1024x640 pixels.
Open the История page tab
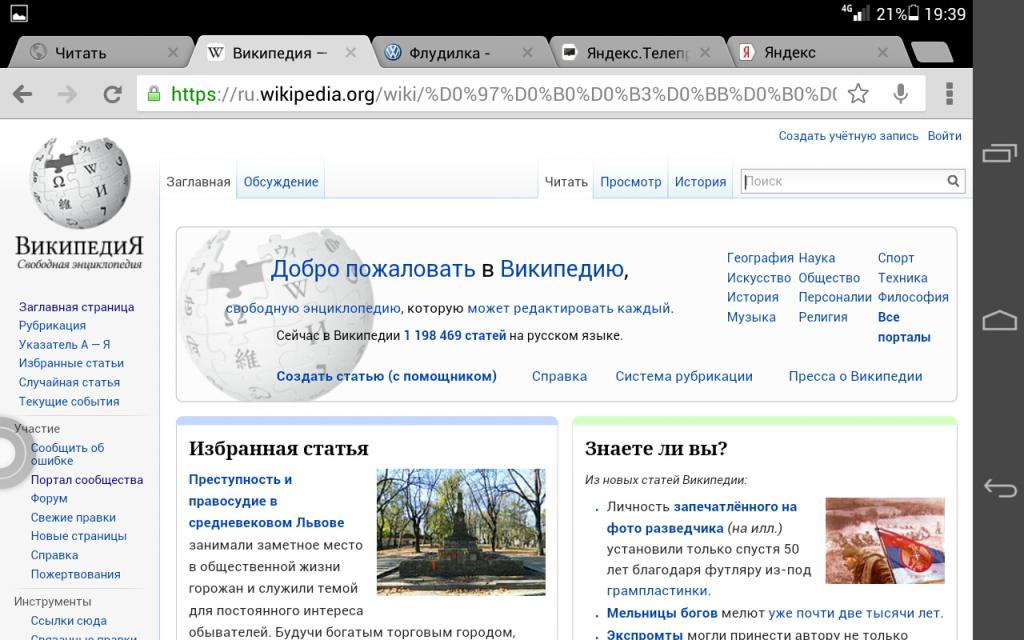pyautogui.click(x=700, y=182)
